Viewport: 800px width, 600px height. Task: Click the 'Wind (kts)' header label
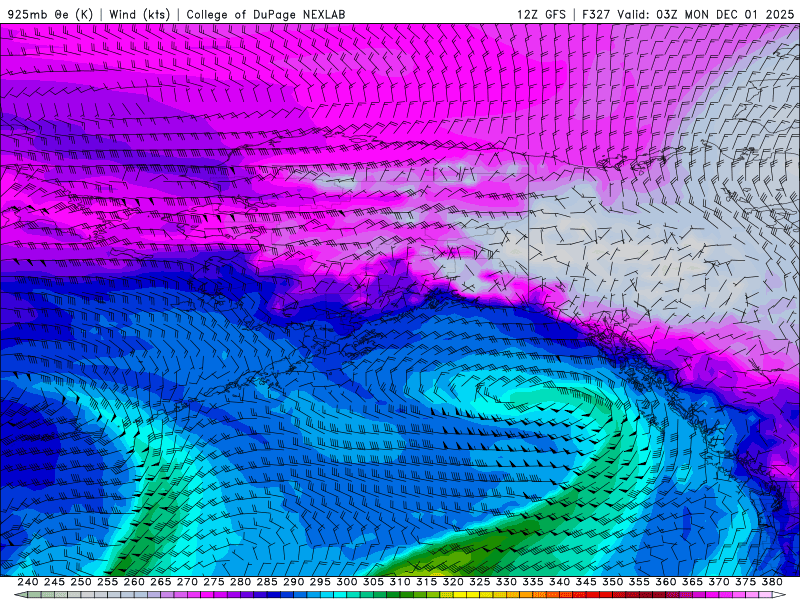coord(139,14)
